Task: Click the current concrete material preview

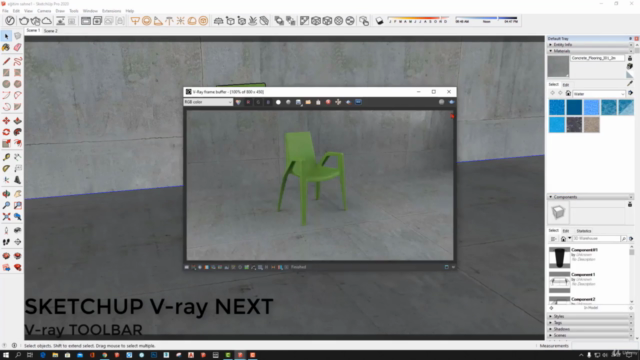Action: [x=558, y=66]
